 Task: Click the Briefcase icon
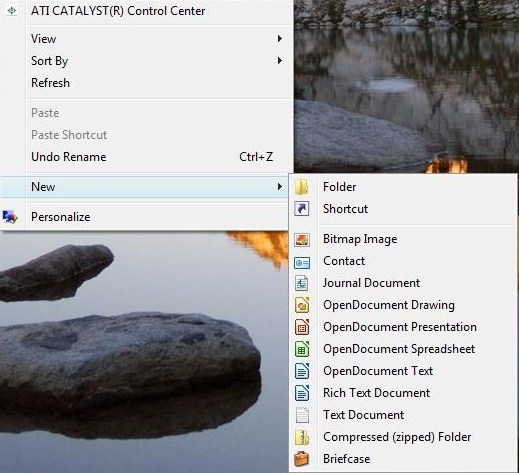(302, 459)
